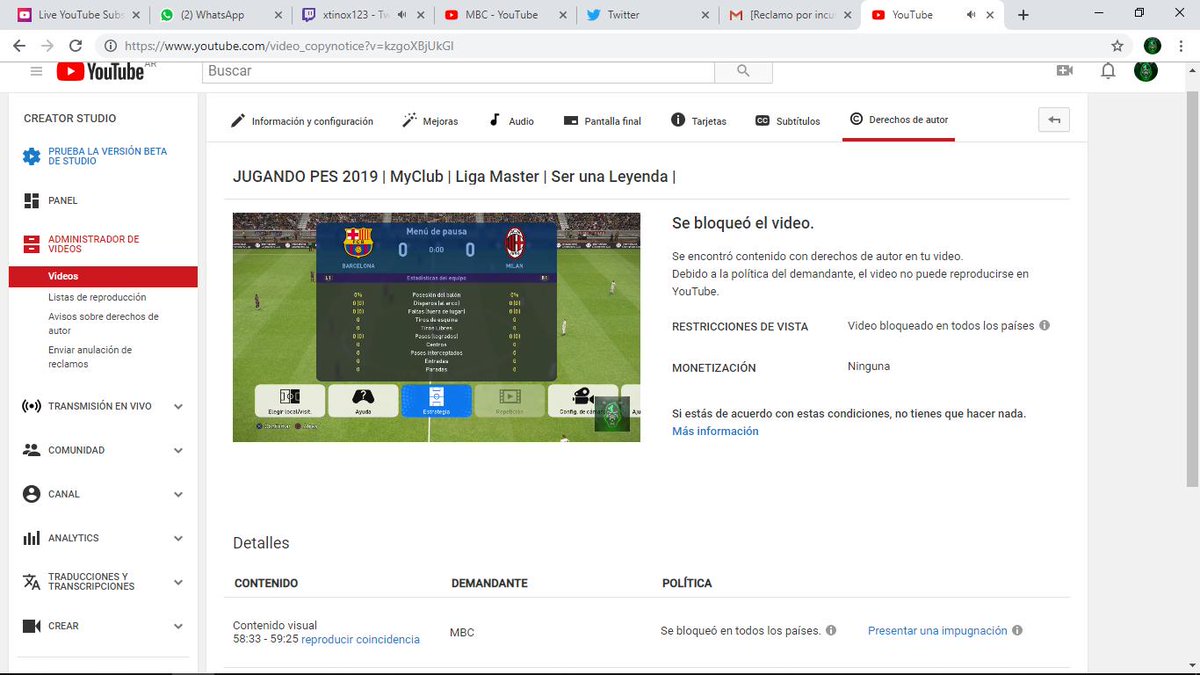
Task: Click the Crear video camera icon
Action: [31, 626]
